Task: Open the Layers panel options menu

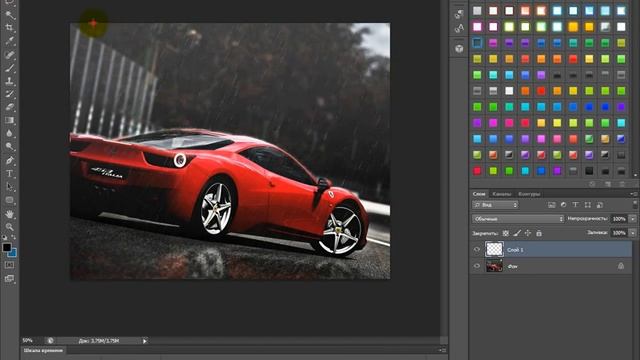Action: [633, 194]
